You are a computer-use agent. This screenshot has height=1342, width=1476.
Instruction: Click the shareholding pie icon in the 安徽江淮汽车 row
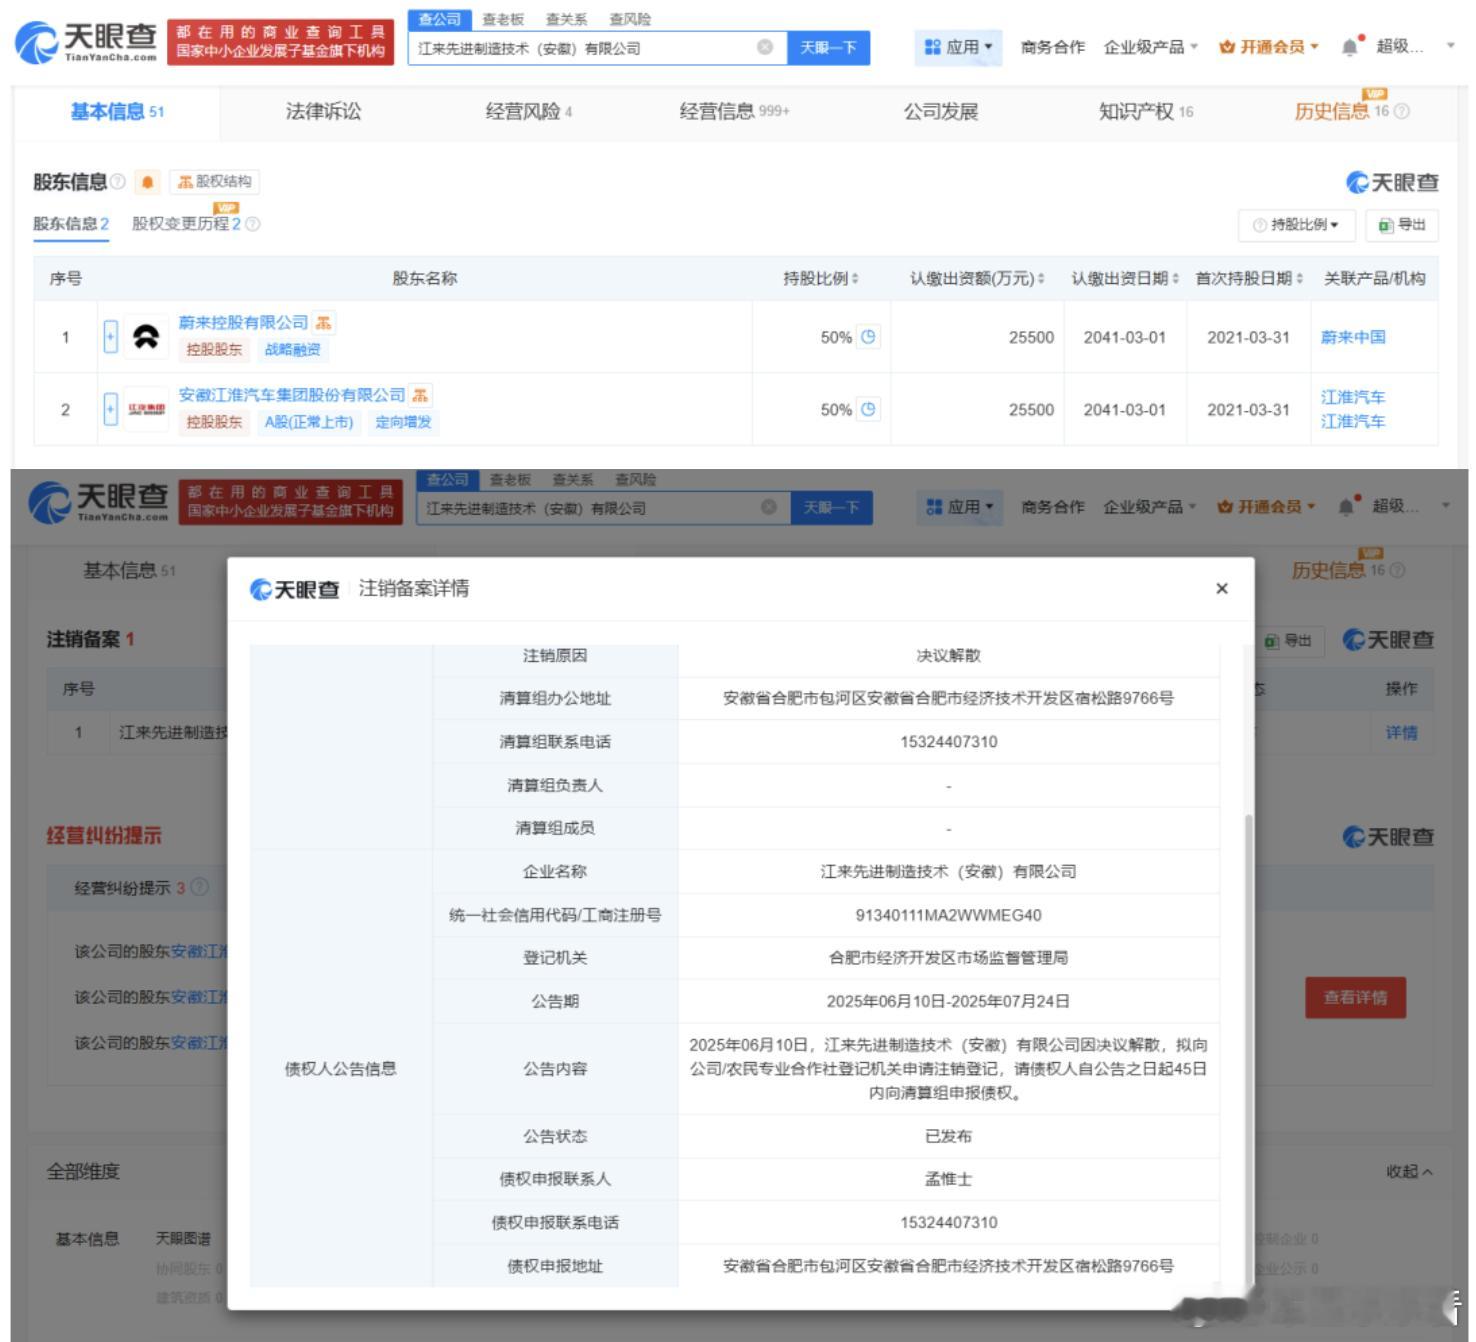[x=868, y=409]
